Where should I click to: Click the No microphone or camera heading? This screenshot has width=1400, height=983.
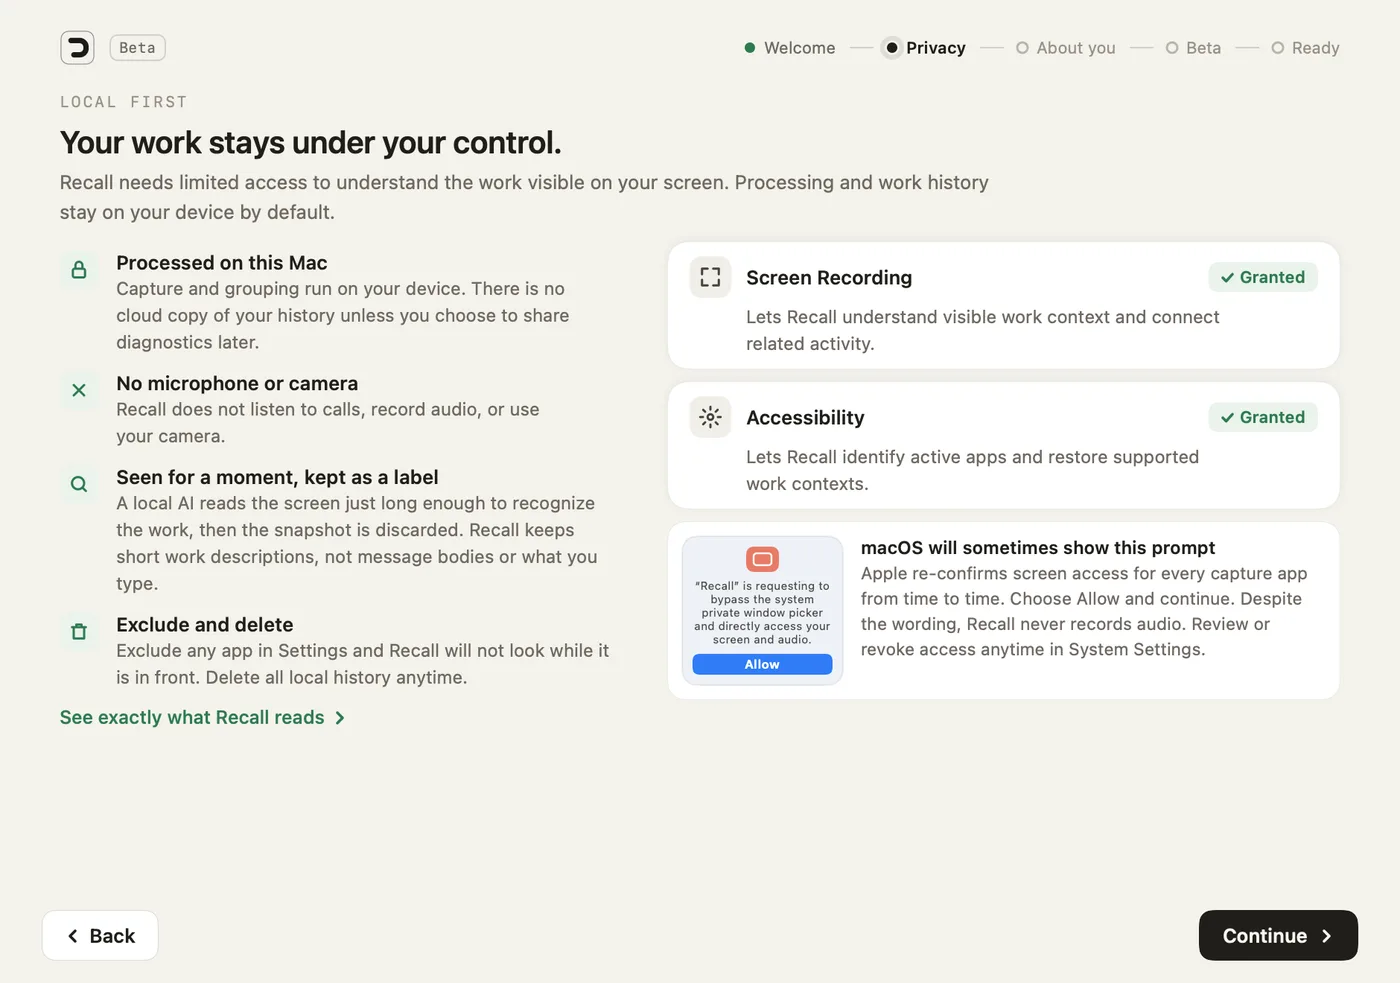[x=237, y=384]
